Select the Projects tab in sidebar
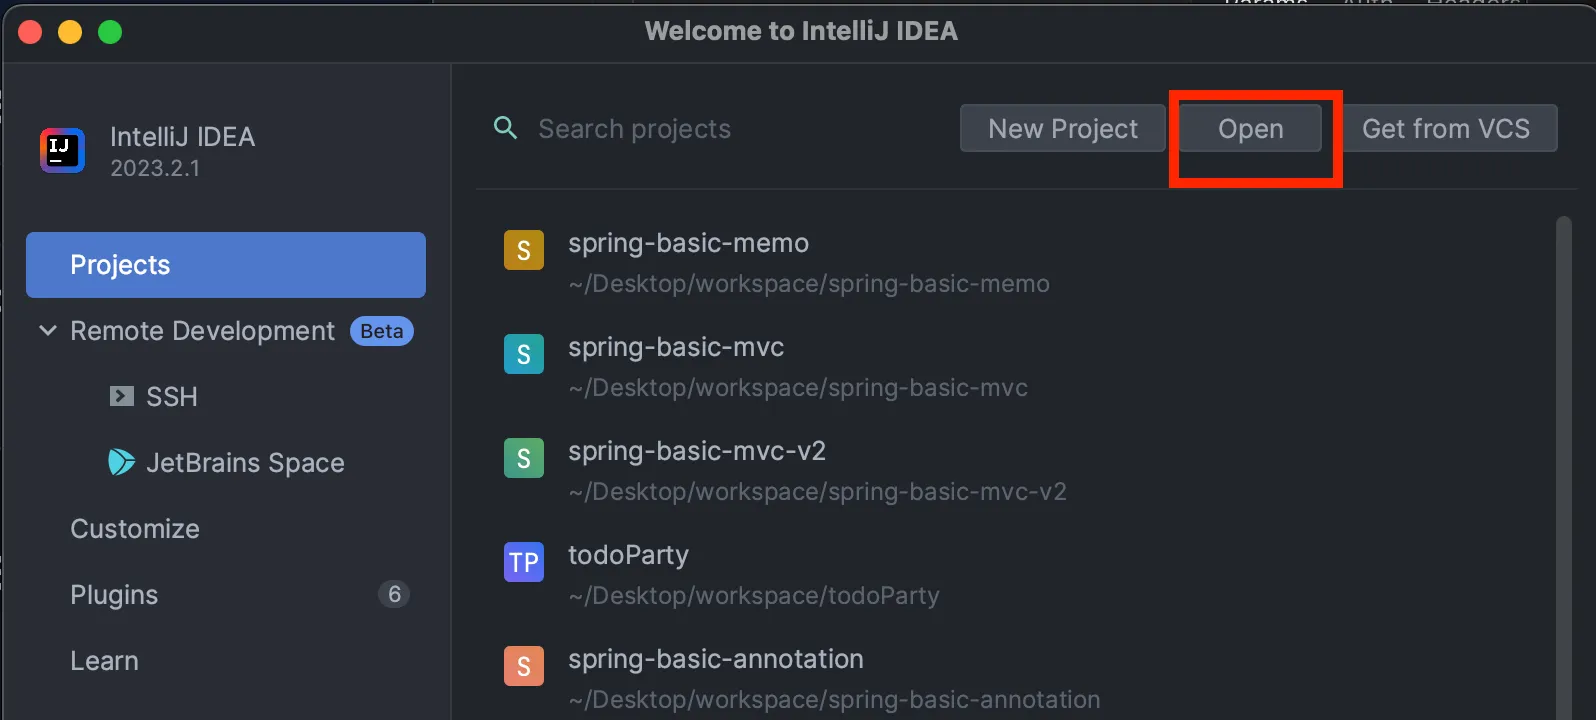Screen dimensions: 1596x720 (226, 265)
